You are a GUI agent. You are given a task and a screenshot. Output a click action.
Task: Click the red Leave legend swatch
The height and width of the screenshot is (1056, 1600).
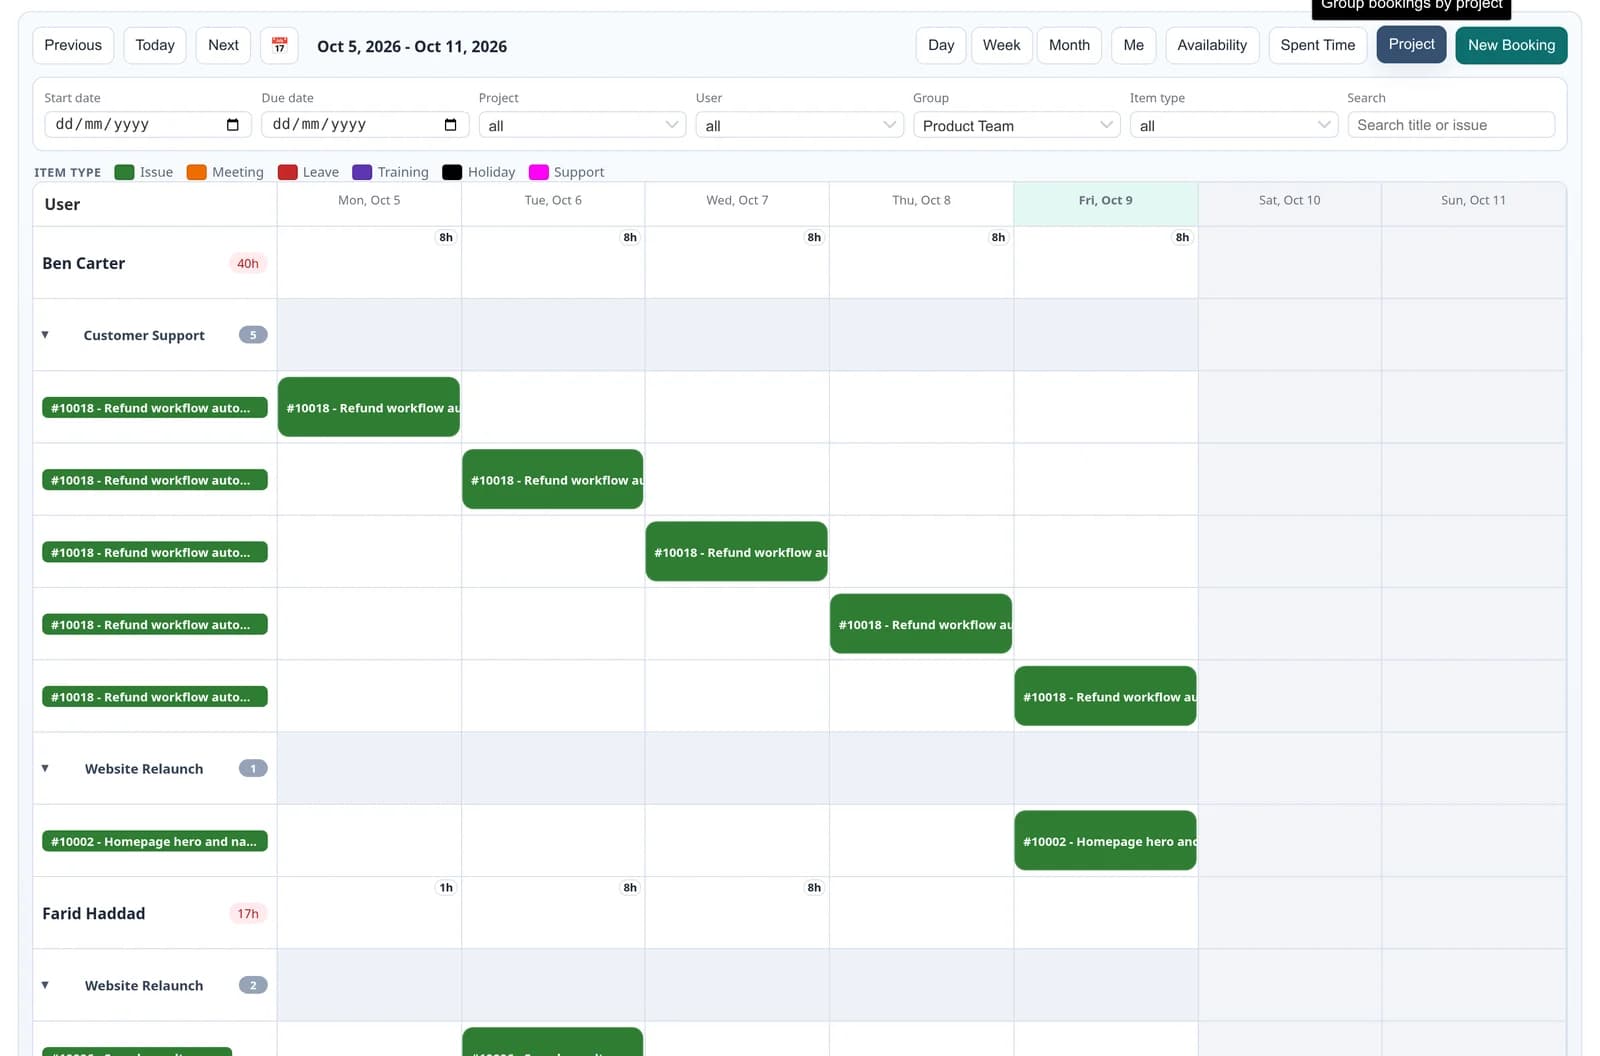(x=287, y=172)
